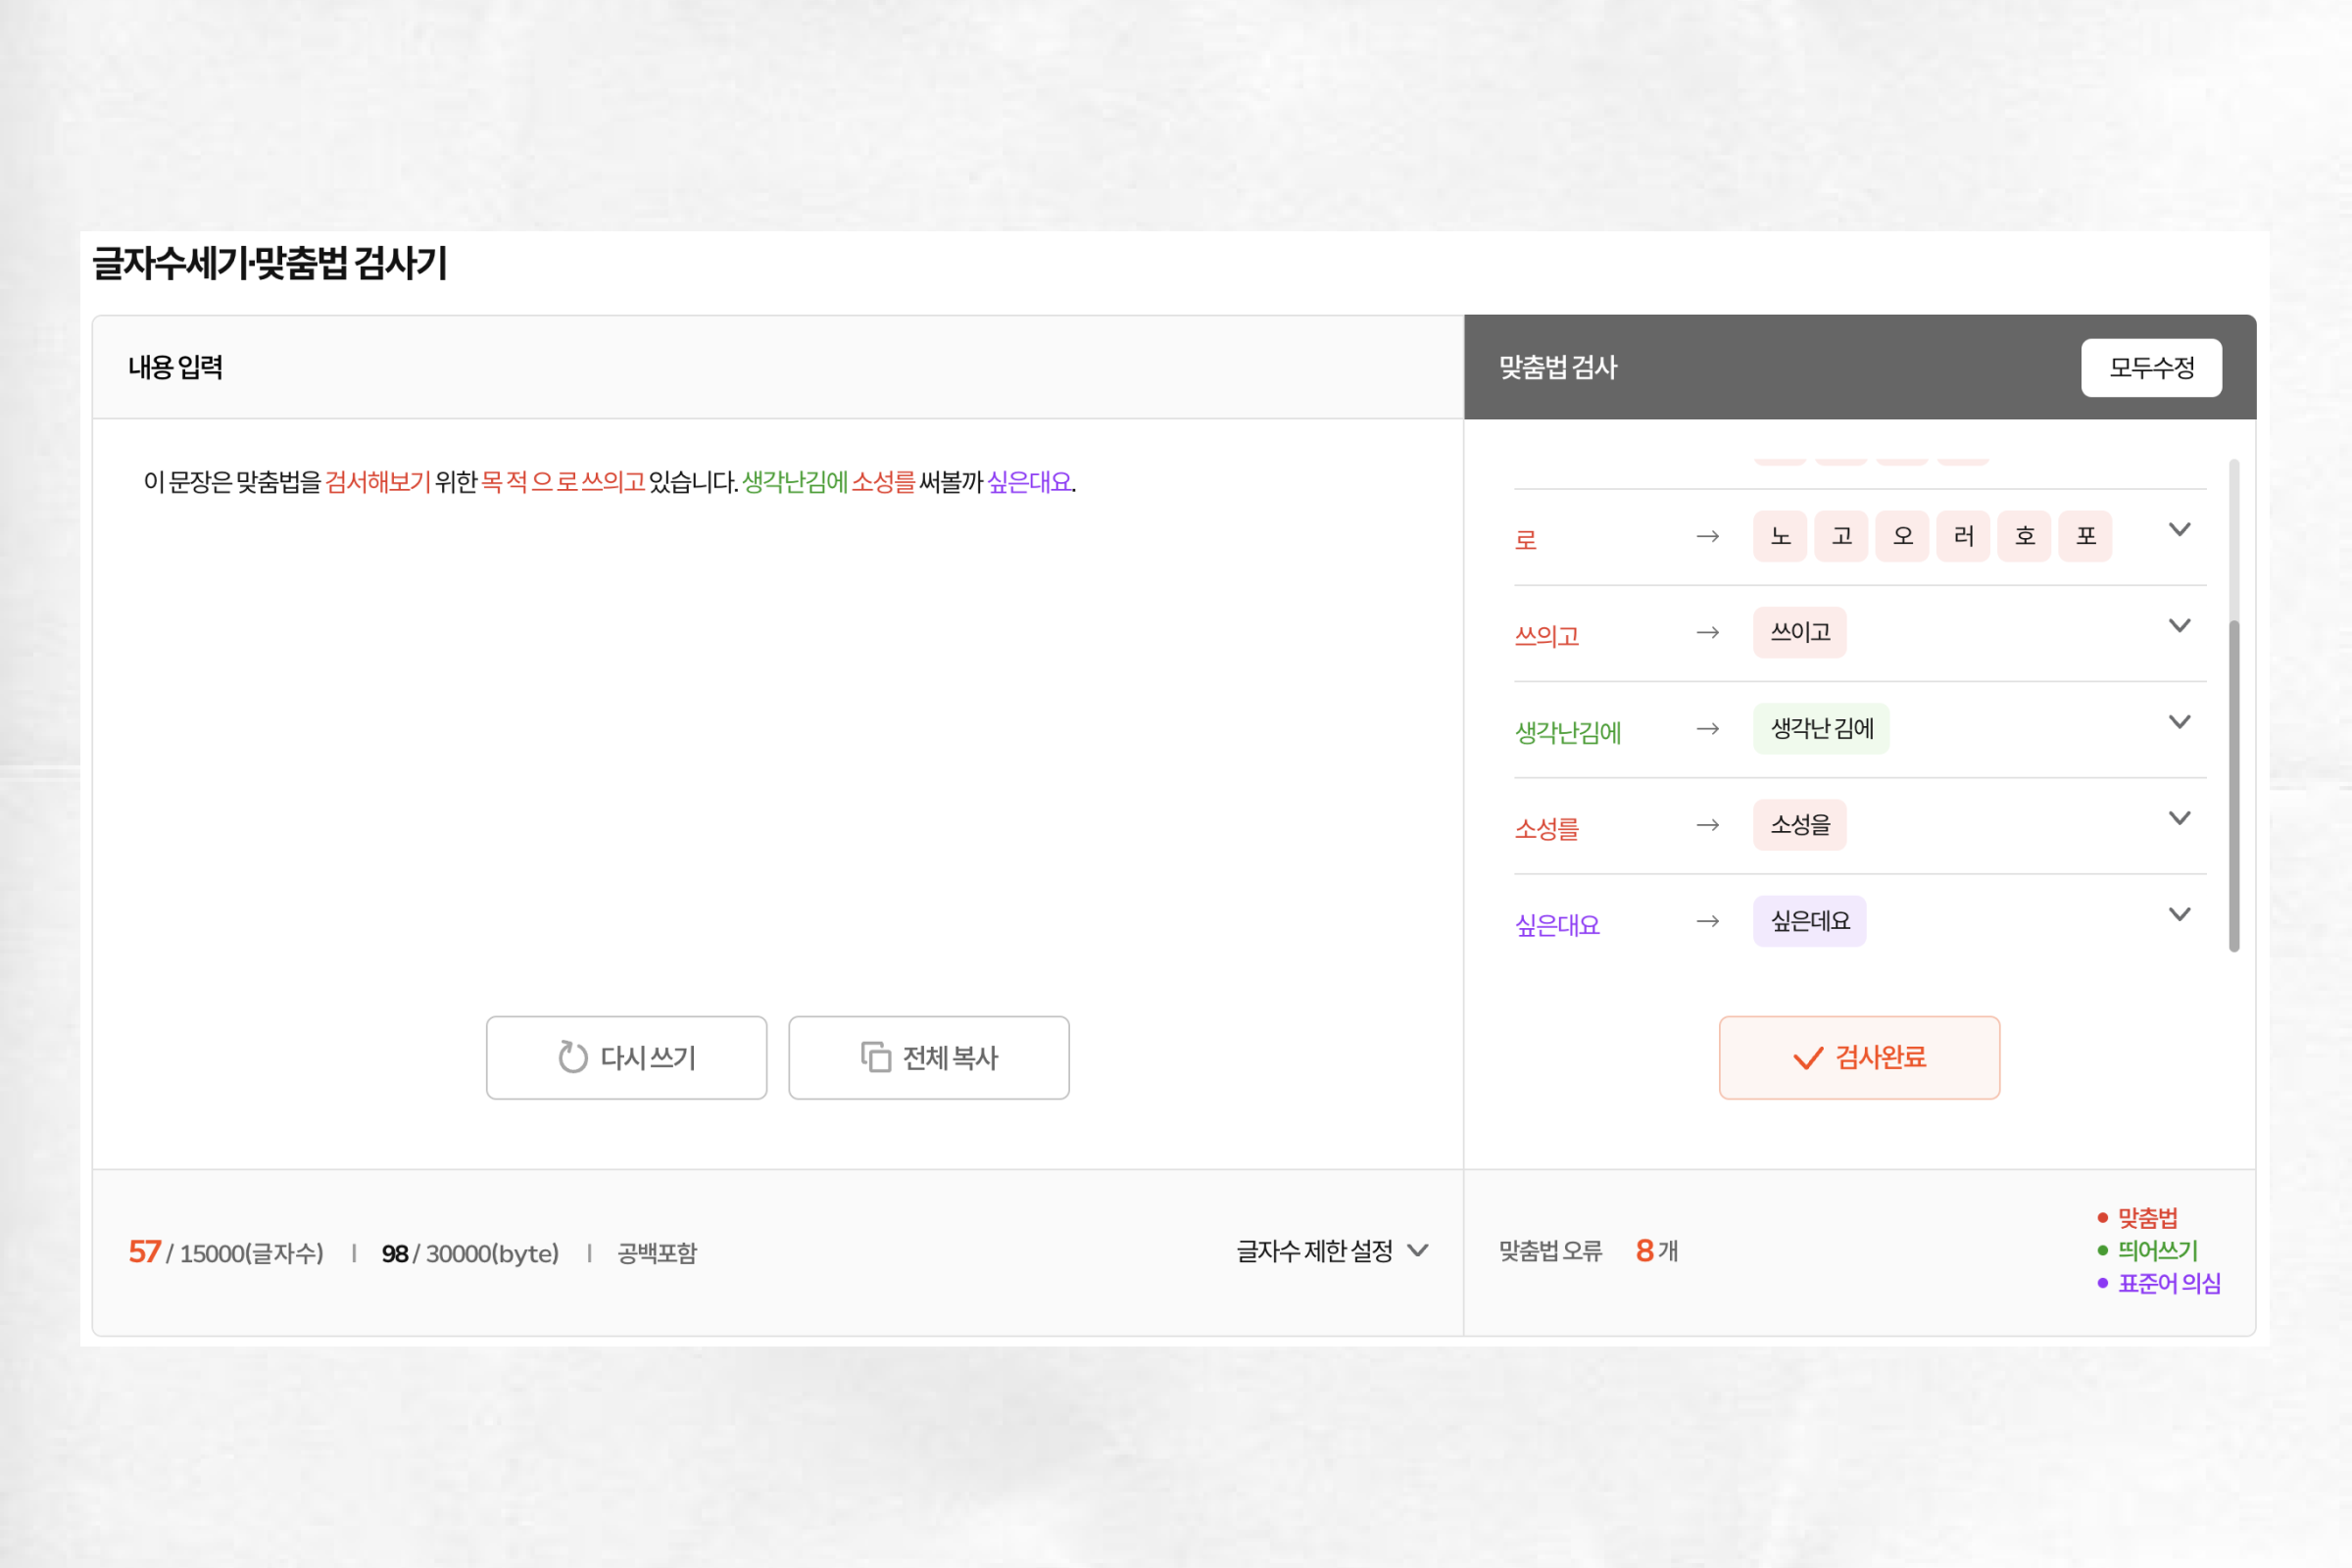Click the purple word 싶은대요 in text
This screenshot has height=1568, width=2352.
(x=1029, y=482)
